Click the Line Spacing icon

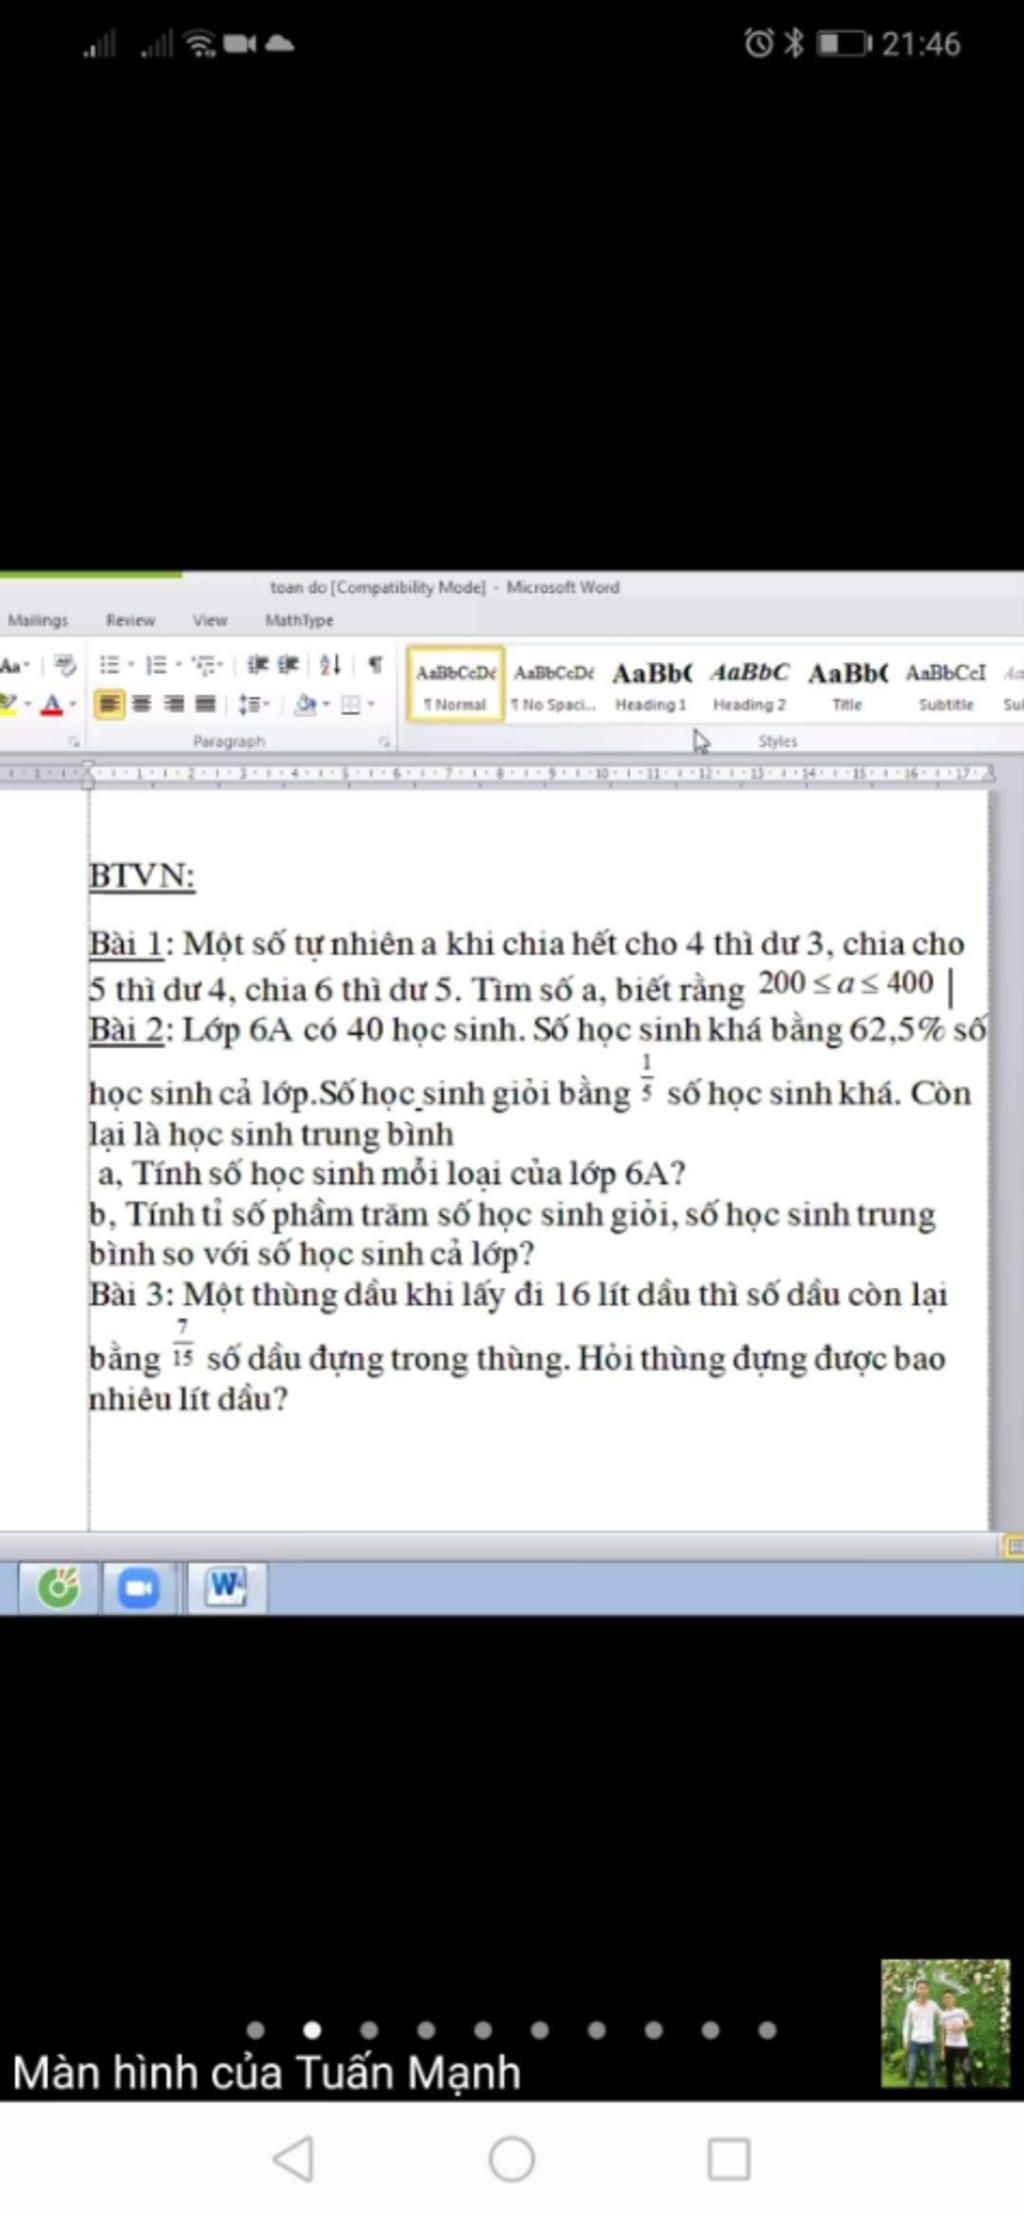coord(248,705)
